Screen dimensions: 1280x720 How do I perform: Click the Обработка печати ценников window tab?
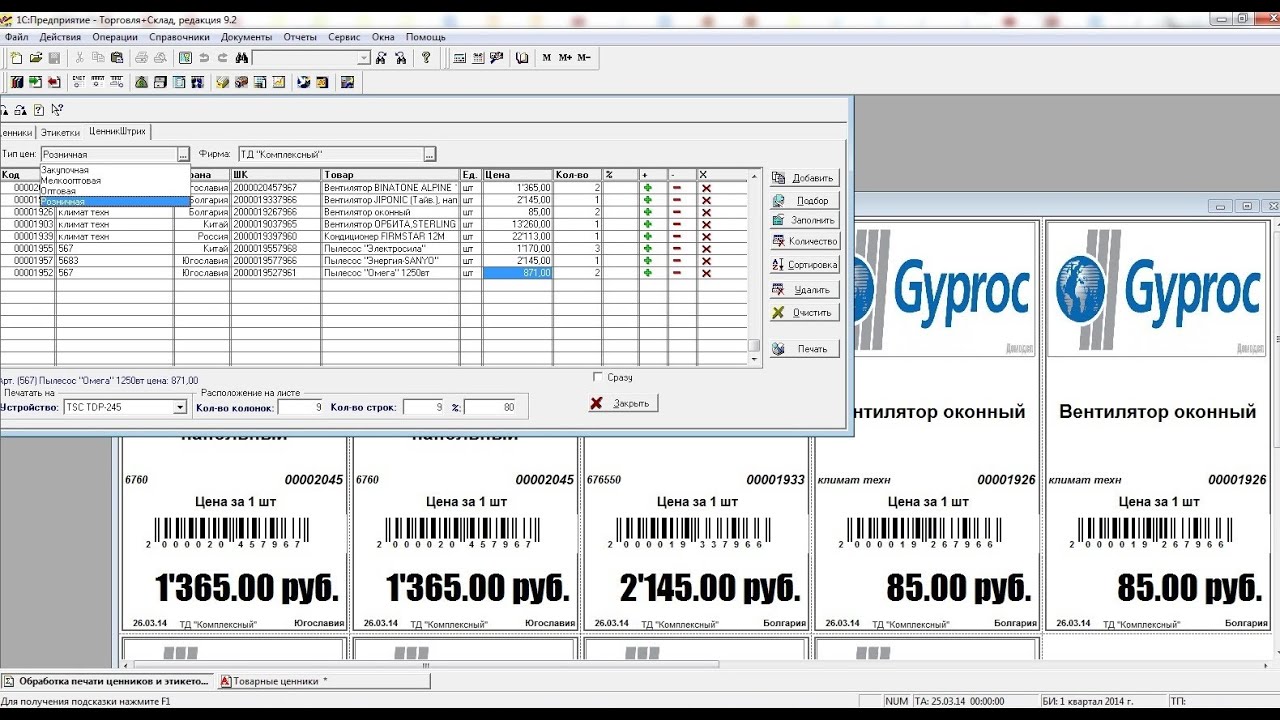[107, 681]
